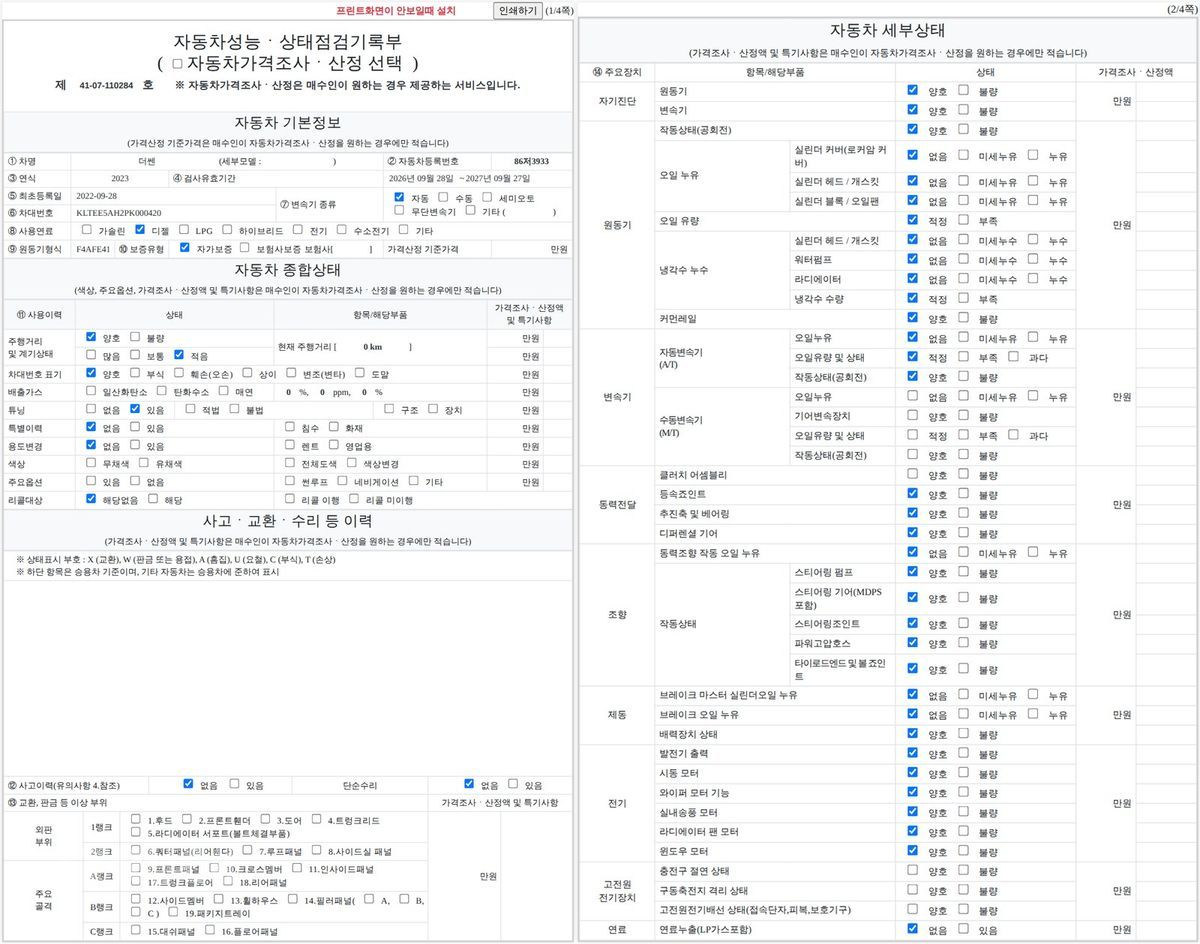Tick the 1.후드 outer panel checkbox
The image size is (1200, 944).
[x=135, y=819]
